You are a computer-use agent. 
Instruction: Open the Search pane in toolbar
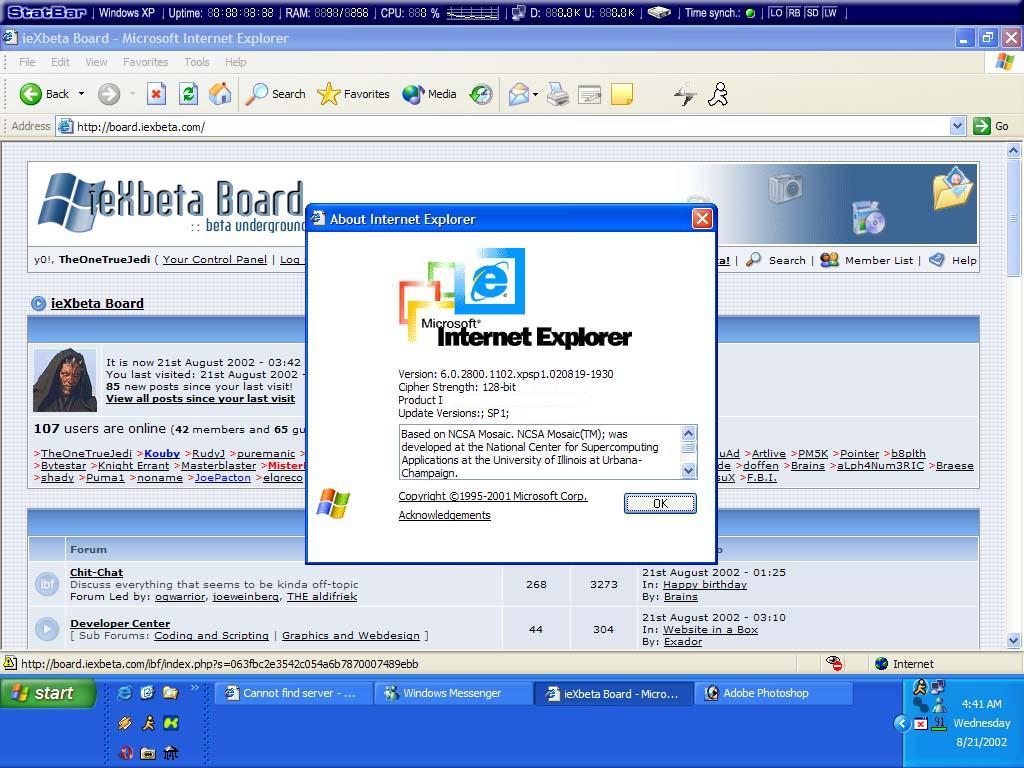[x=275, y=94]
